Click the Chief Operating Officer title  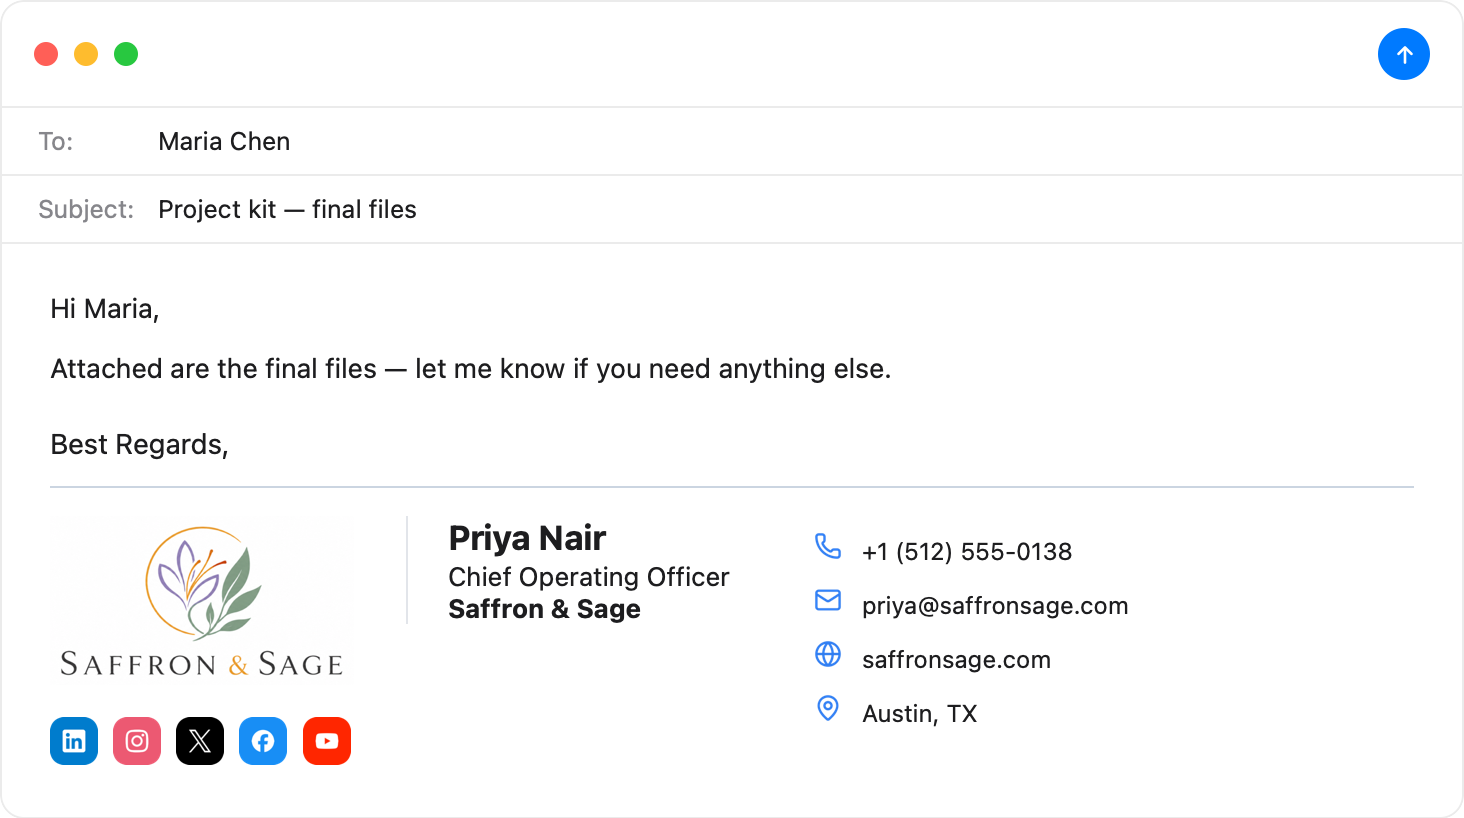tap(589, 577)
